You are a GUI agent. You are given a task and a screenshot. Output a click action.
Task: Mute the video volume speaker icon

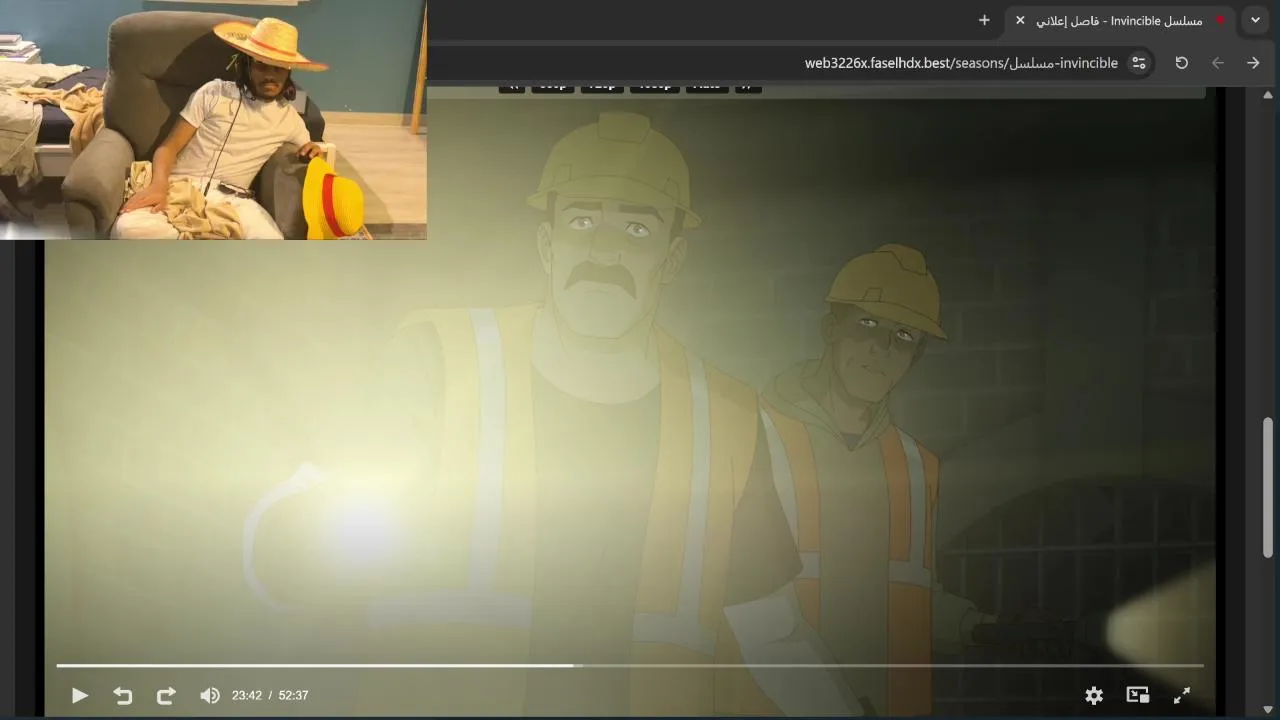tap(209, 695)
